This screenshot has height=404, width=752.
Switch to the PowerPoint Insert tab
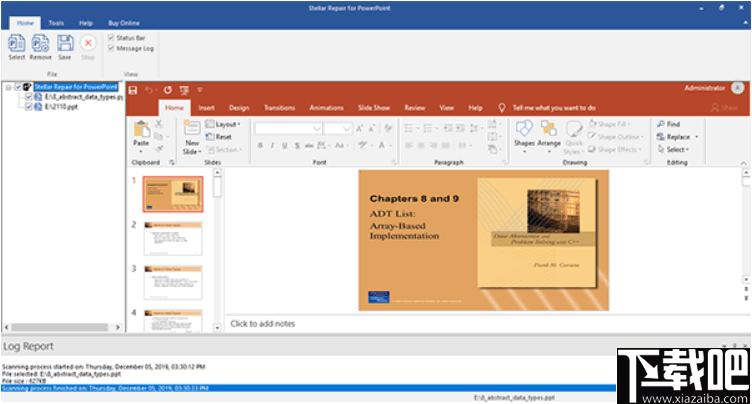(207, 108)
